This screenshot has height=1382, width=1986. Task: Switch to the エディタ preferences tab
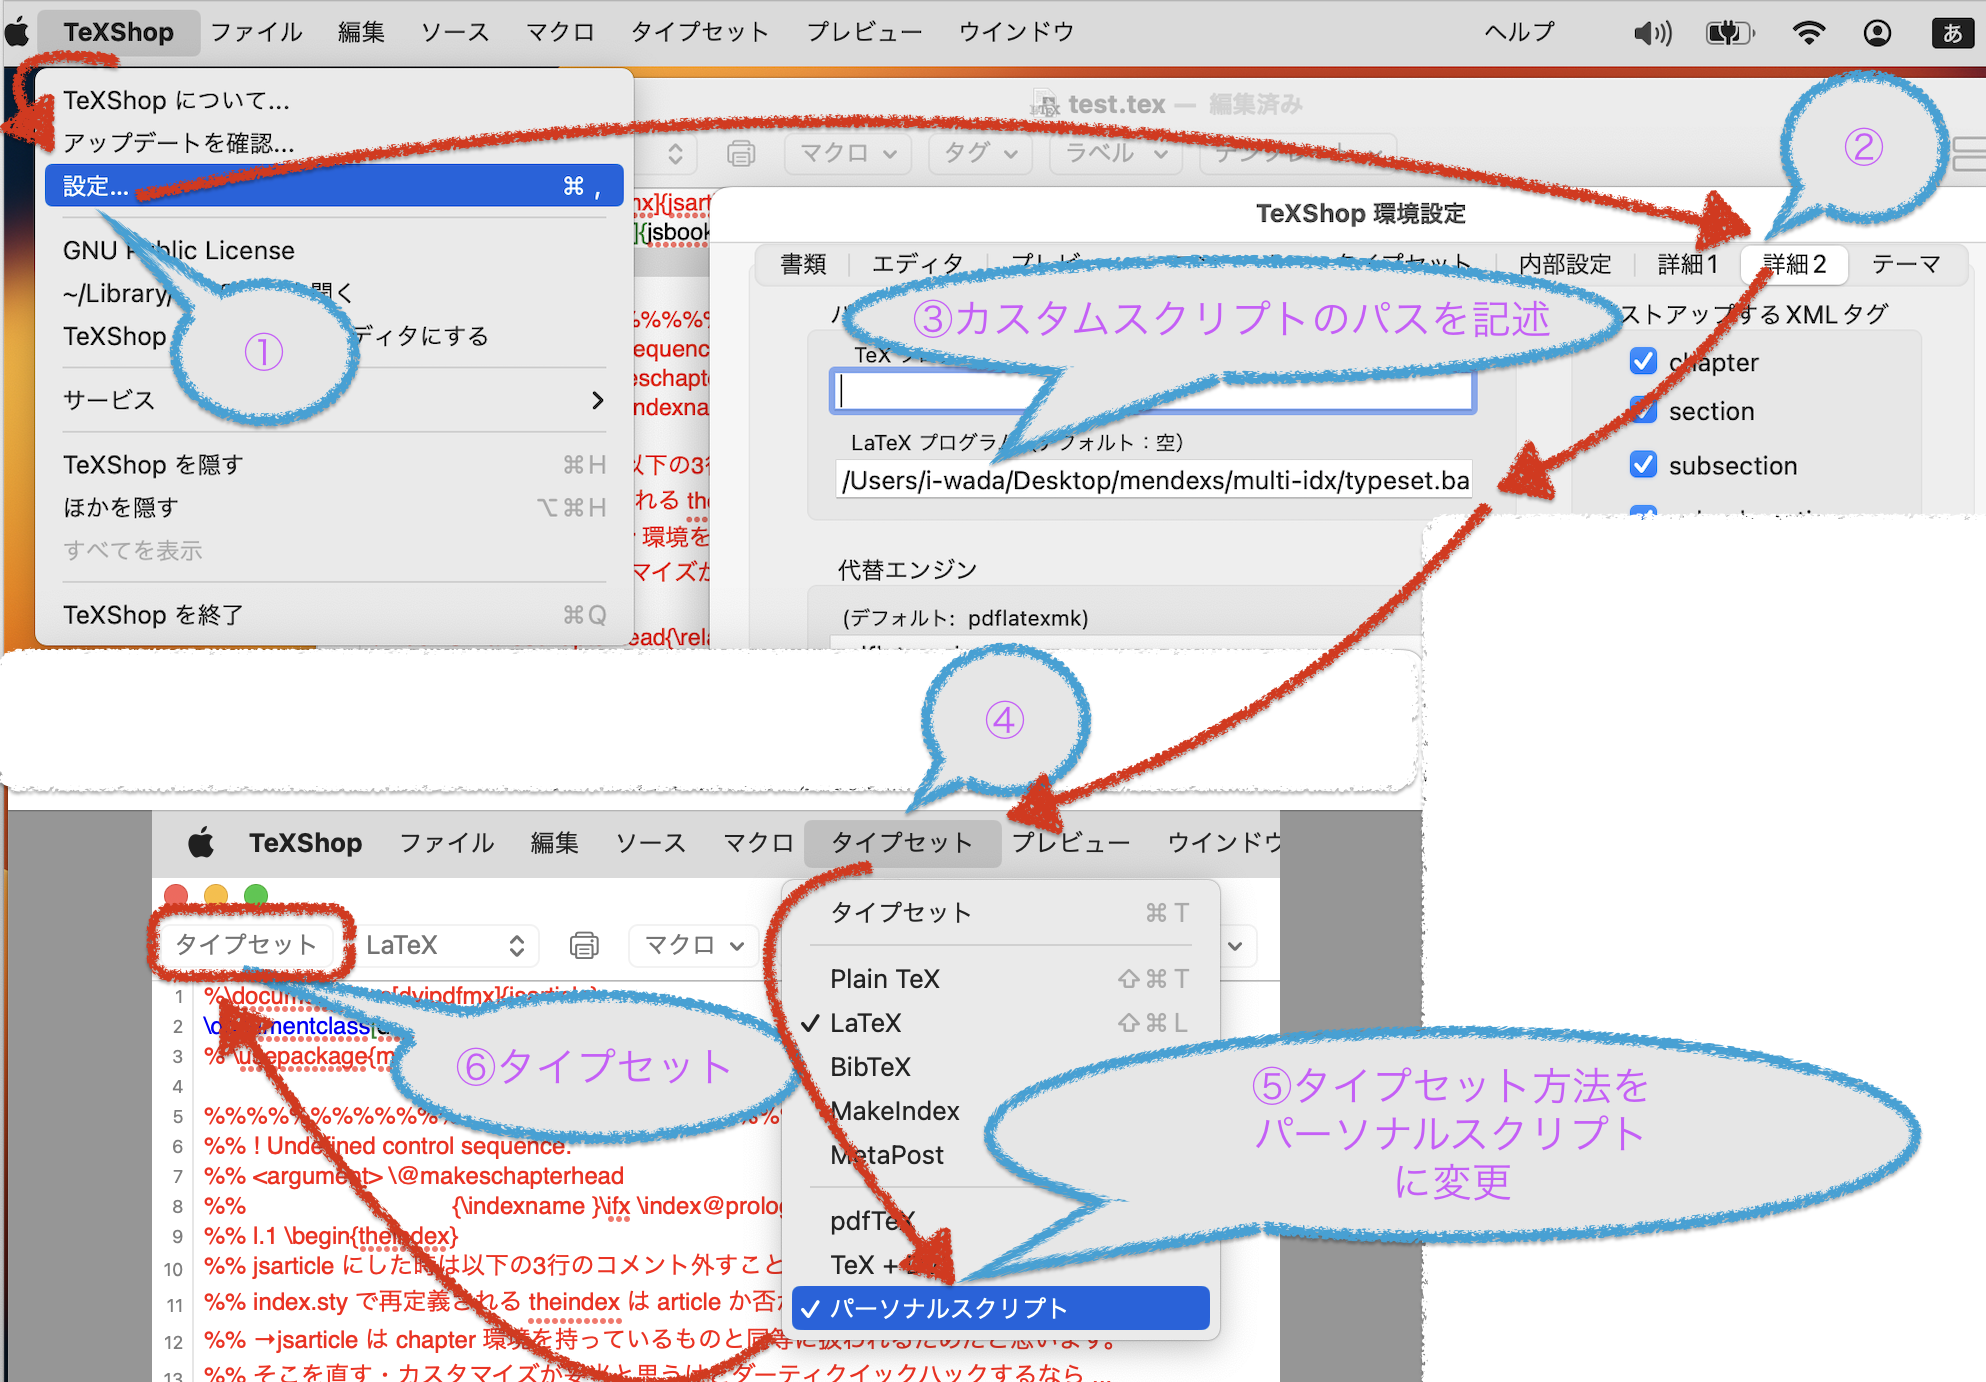click(917, 264)
